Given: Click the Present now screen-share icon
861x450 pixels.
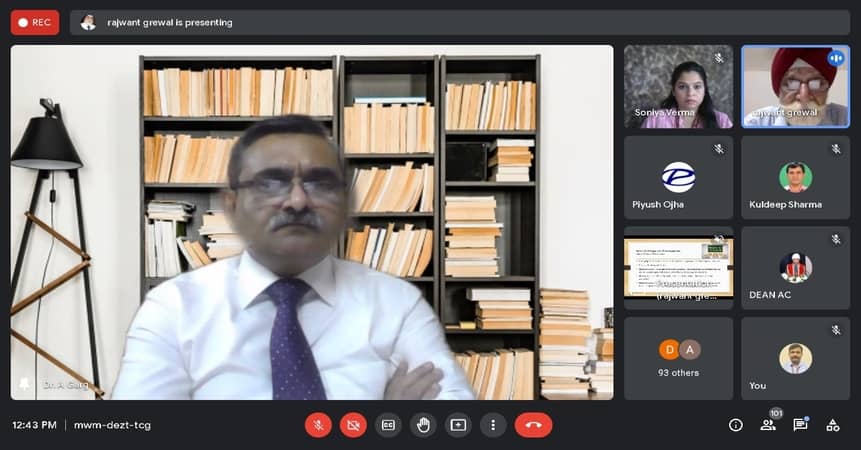Looking at the screenshot, I should (458, 425).
